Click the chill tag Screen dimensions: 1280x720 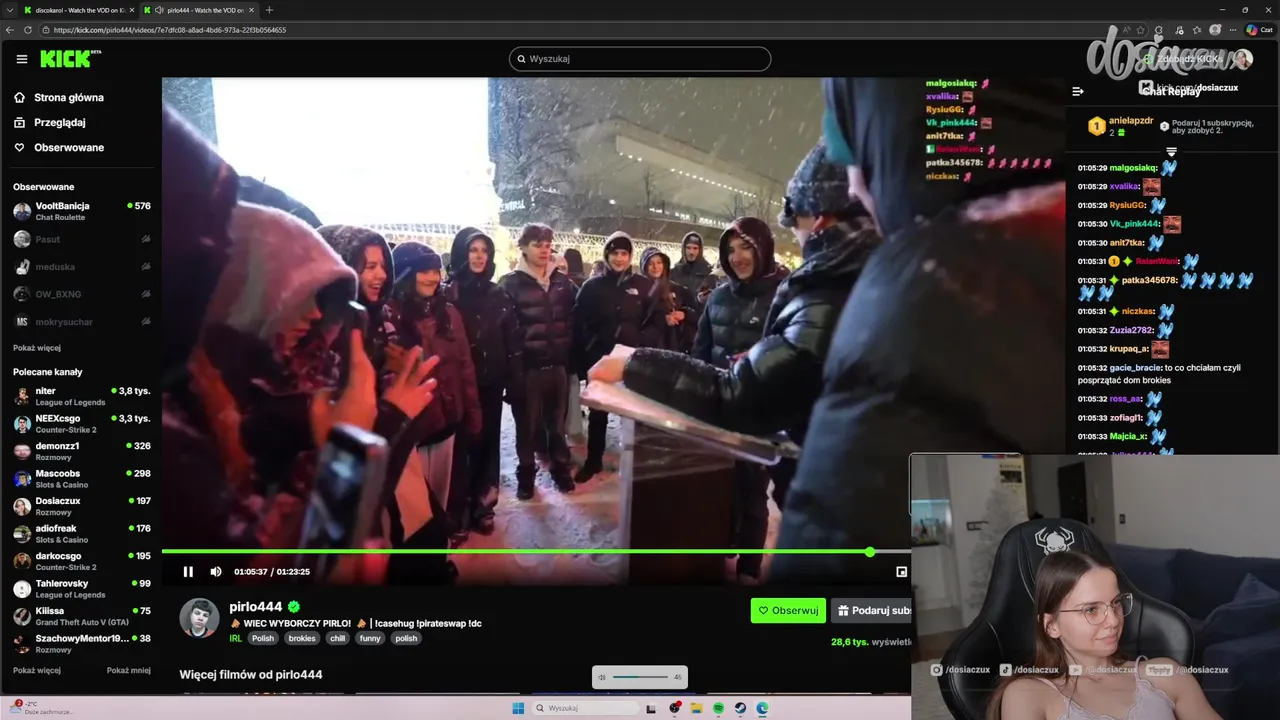tap(337, 638)
